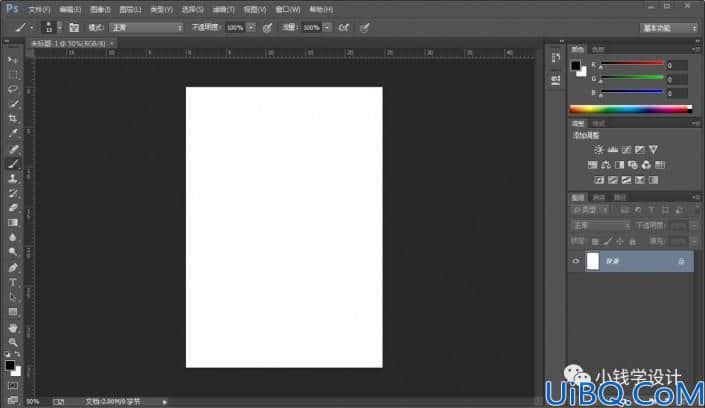Switch to the Swatches tab
Image resolution: width=705 pixels, height=408 pixels.
coord(598,49)
